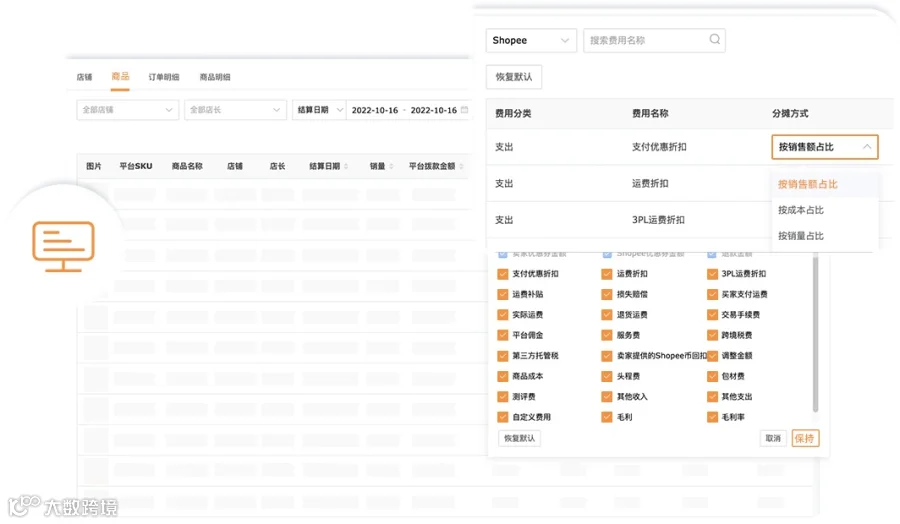Select the 按成本占比 option in the list
This screenshot has height=524, width=900.
(x=801, y=210)
